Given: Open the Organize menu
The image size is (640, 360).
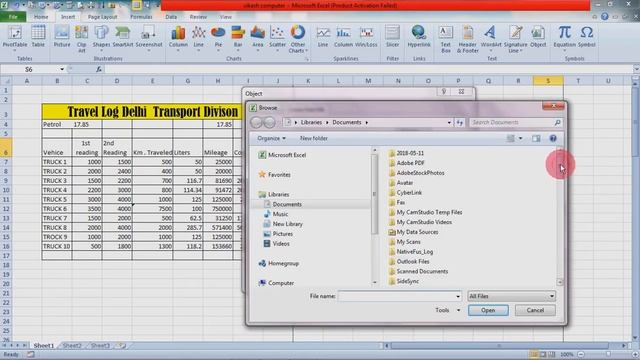Looking at the screenshot, I should [x=271, y=138].
